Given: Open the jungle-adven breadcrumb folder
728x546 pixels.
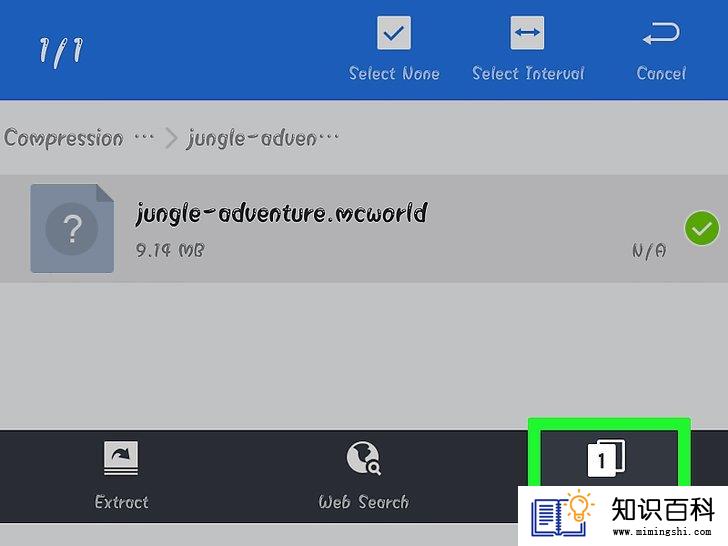Looking at the screenshot, I should (x=263, y=138).
